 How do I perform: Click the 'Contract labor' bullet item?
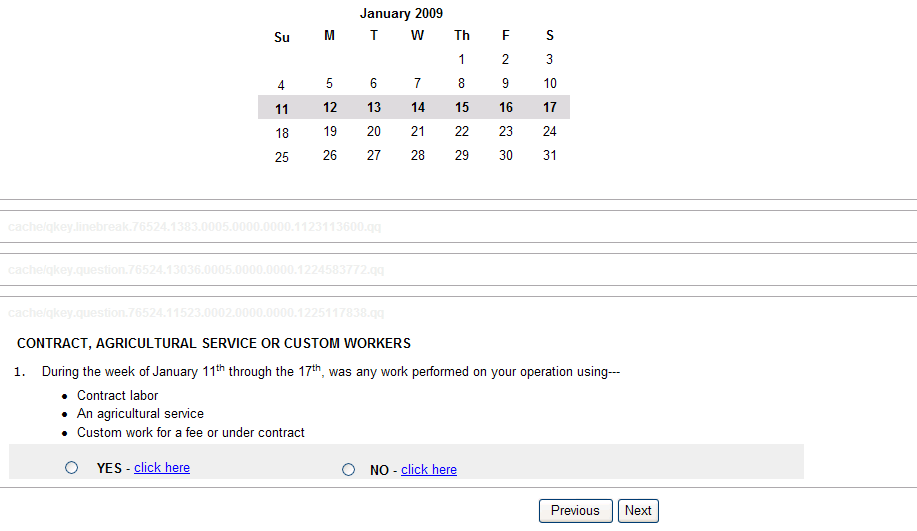[117, 395]
